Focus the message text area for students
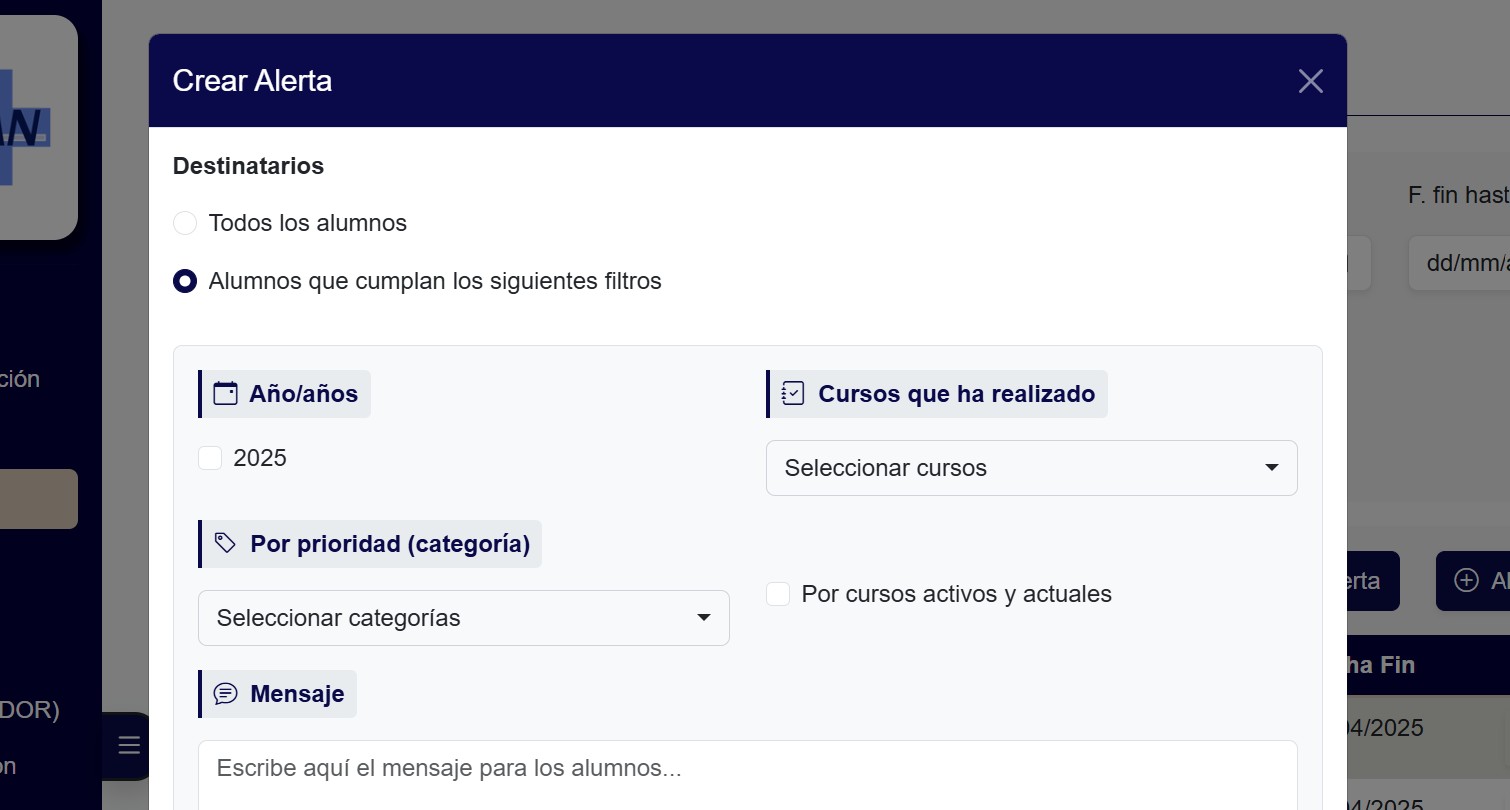Image resolution: width=1510 pixels, height=810 pixels. click(747, 775)
